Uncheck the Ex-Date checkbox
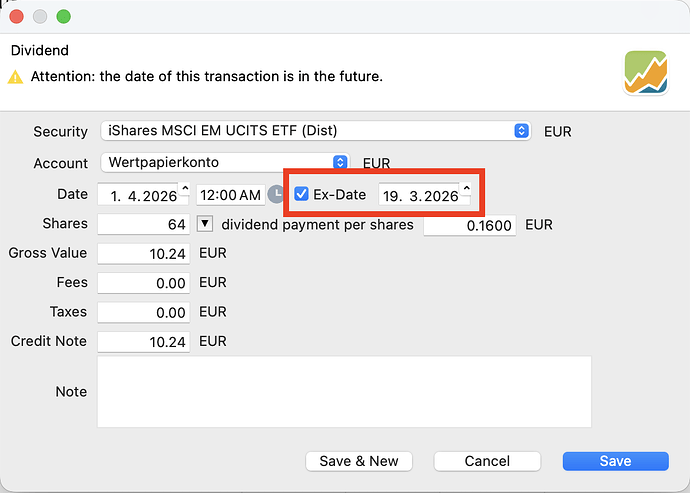This screenshot has width=690, height=493. click(x=301, y=194)
